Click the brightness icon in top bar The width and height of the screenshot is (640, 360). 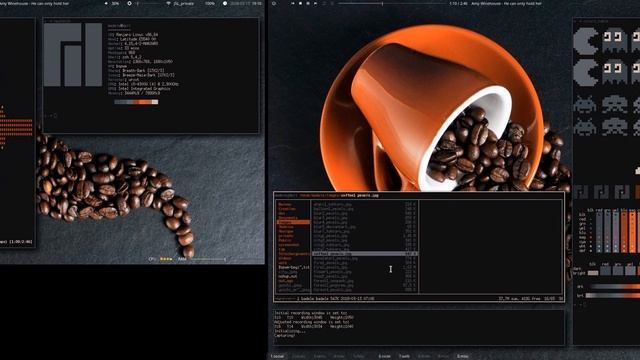pos(129,3)
